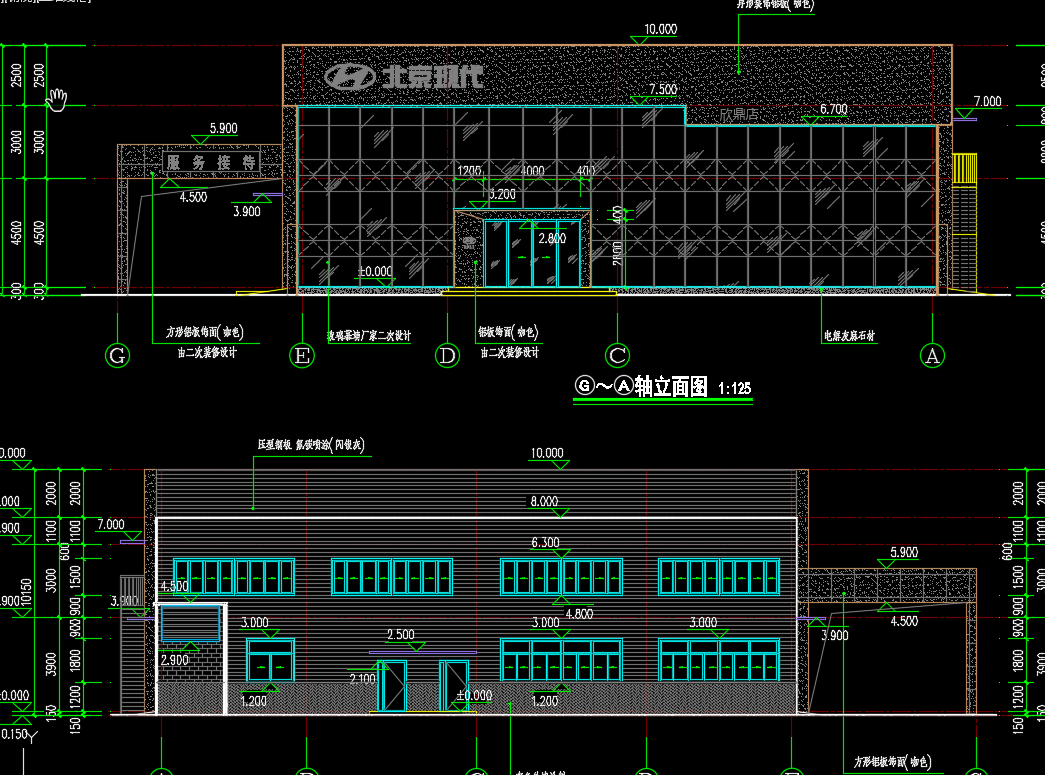
Task: Select the 北京现代 signage text on the facade
Action: (433, 77)
